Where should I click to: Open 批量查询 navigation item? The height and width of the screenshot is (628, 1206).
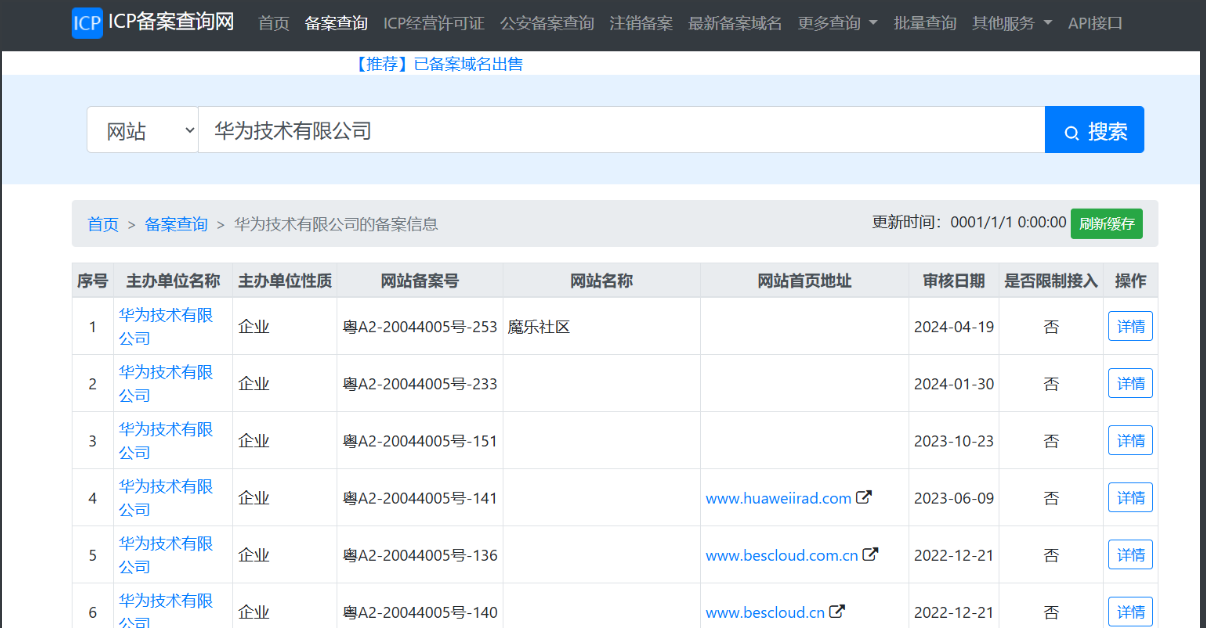925,23
